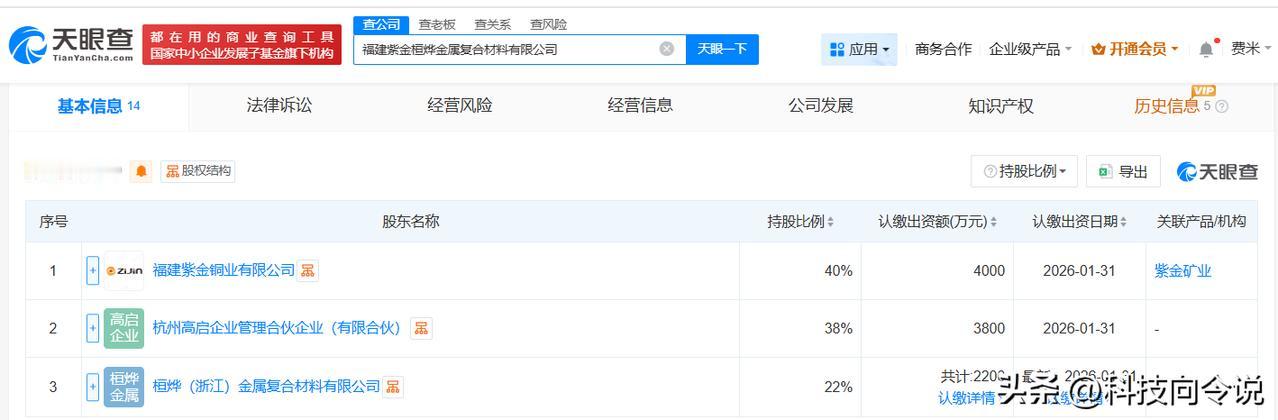Click equity icon beside 桓烨（浙江）金属复合材料有限公司
The height and width of the screenshot is (420, 1278).
coord(393,386)
